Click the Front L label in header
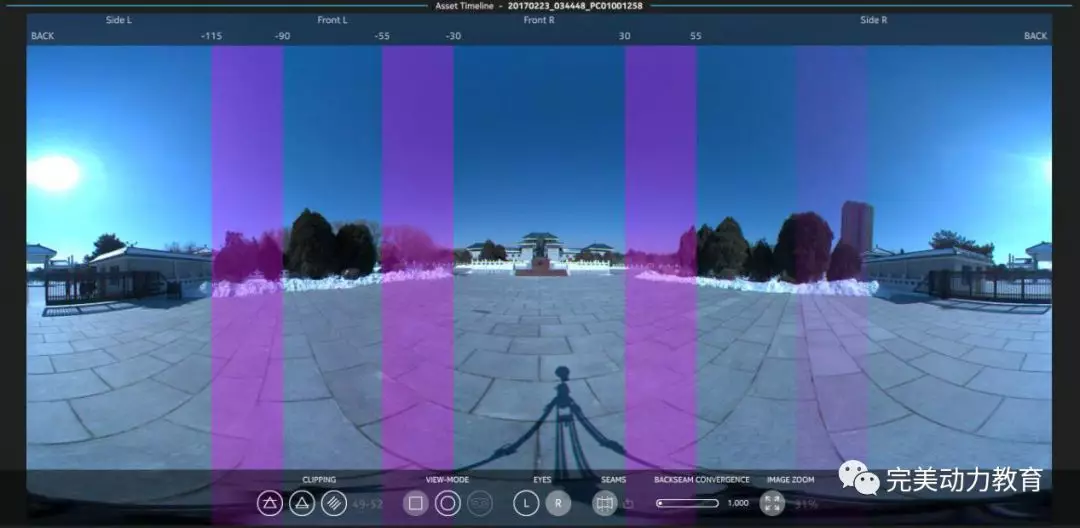The height and width of the screenshot is (528, 1080). click(333, 20)
